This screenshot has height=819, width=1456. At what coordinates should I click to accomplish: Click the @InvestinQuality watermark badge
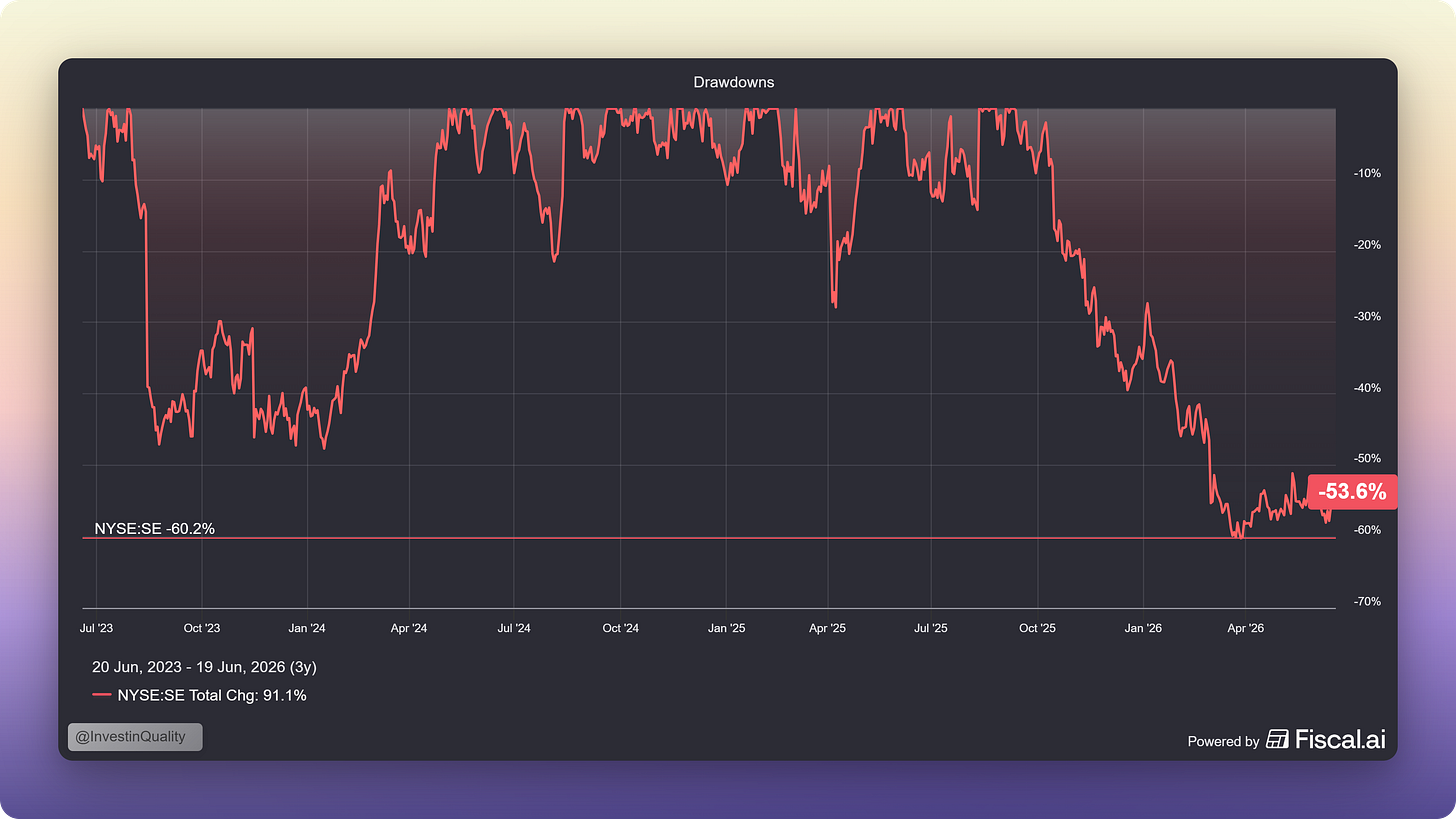click(x=135, y=737)
